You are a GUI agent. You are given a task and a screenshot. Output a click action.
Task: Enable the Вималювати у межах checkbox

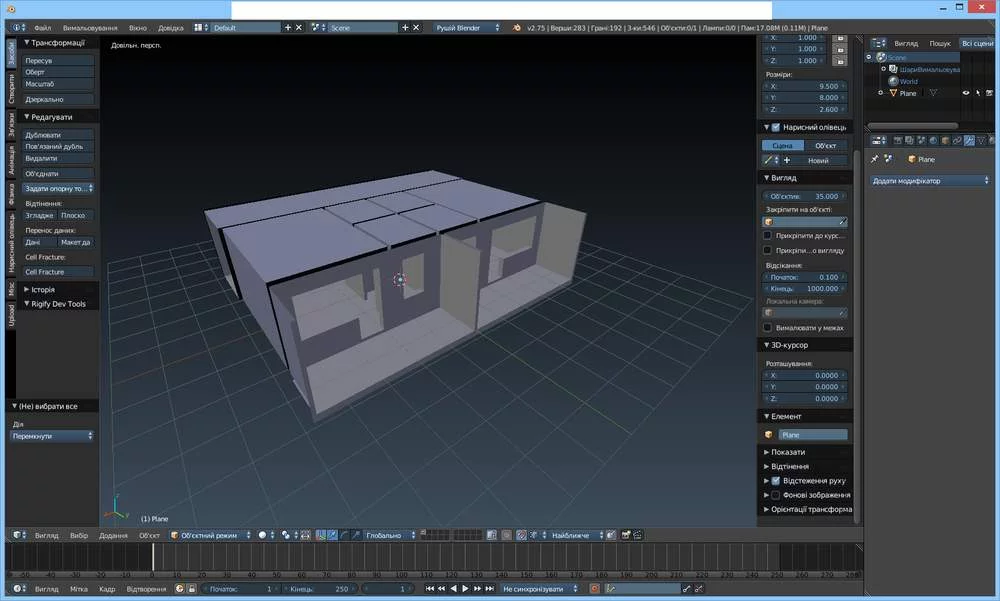click(768, 327)
